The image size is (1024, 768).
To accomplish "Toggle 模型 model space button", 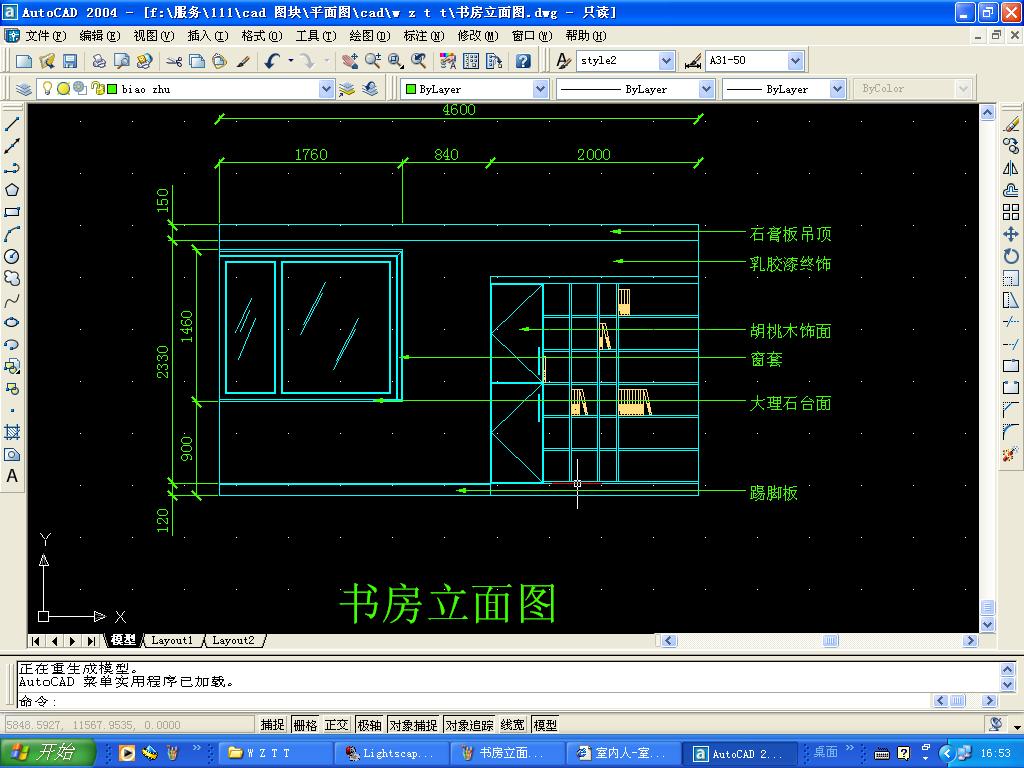I will click(x=545, y=725).
